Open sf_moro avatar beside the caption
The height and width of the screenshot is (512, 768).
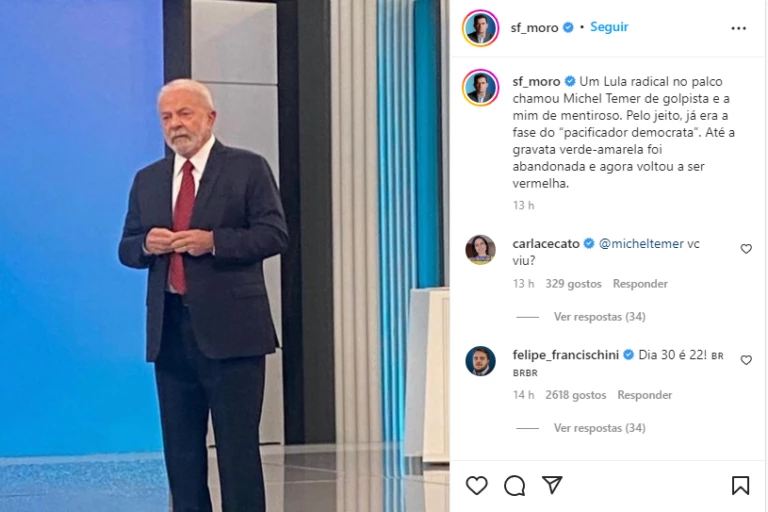(x=480, y=88)
